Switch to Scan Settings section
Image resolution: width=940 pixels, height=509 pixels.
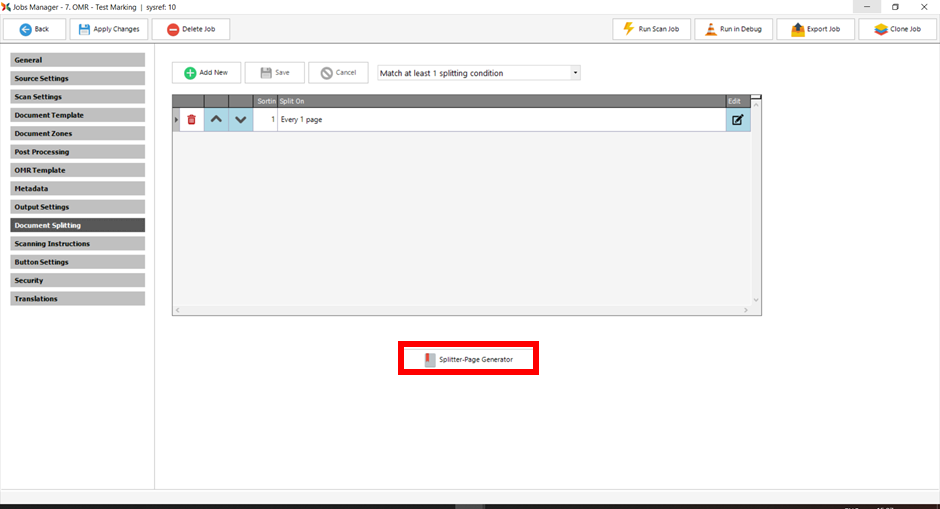[x=77, y=97]
